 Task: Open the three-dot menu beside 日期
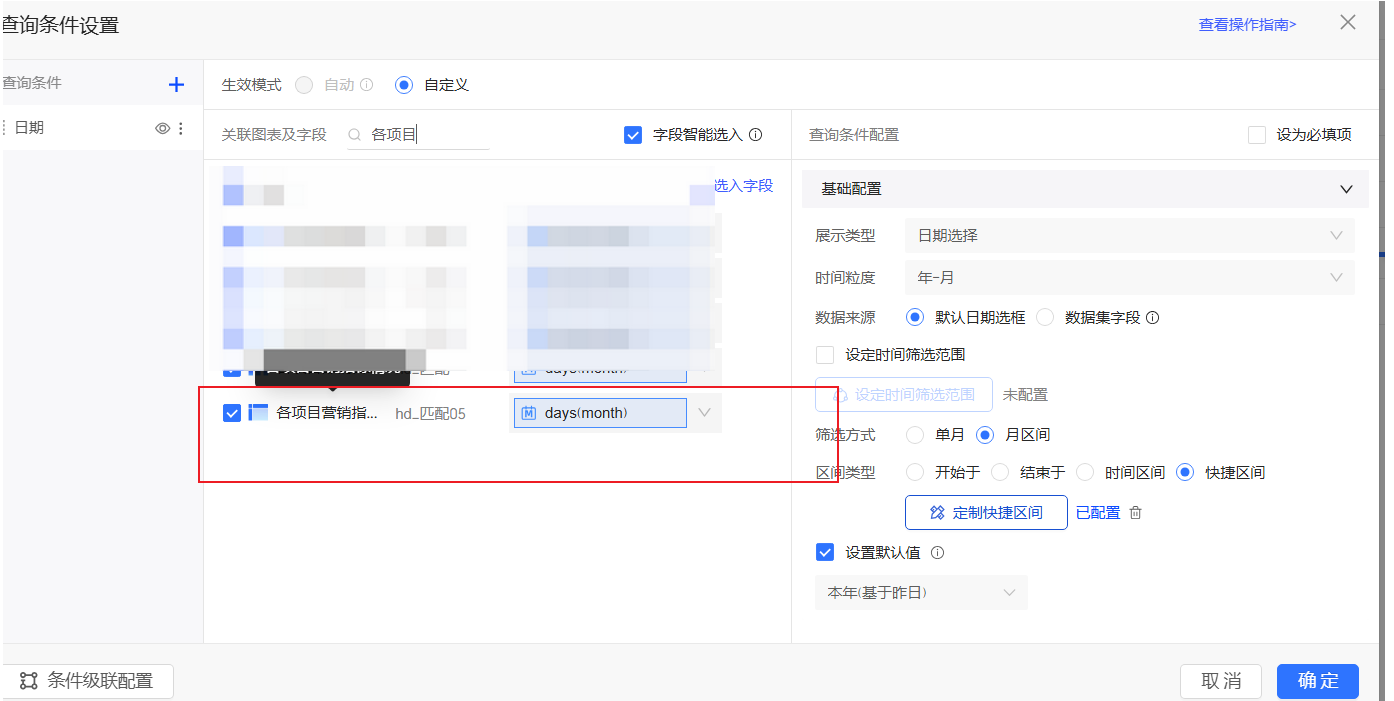(181, 128)
